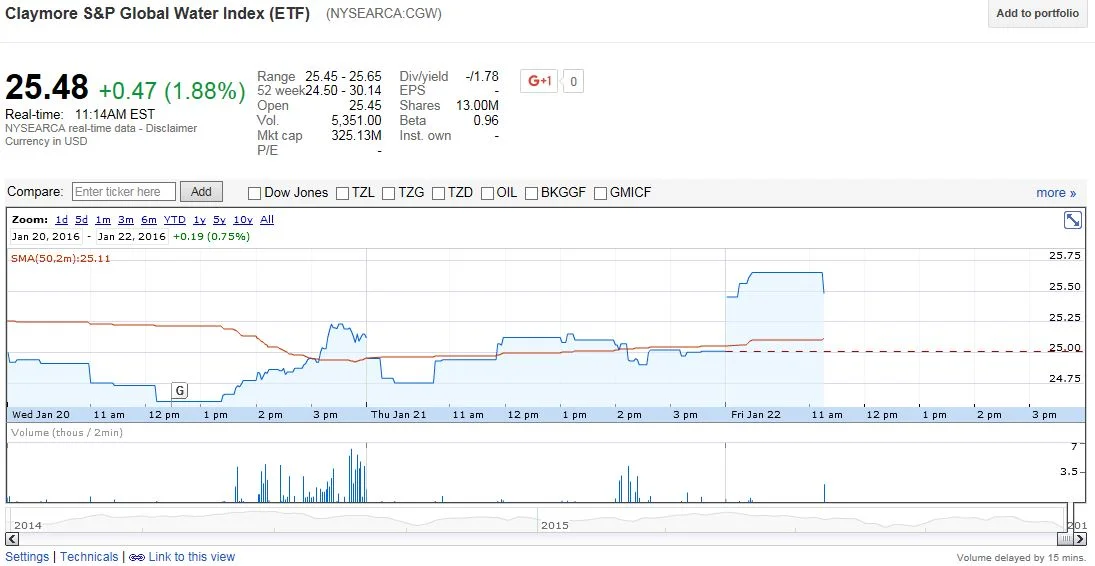The height and width of the screenshot is (566, 1095).
Task: Set zoom to 5d
Action: coord(82,219)
